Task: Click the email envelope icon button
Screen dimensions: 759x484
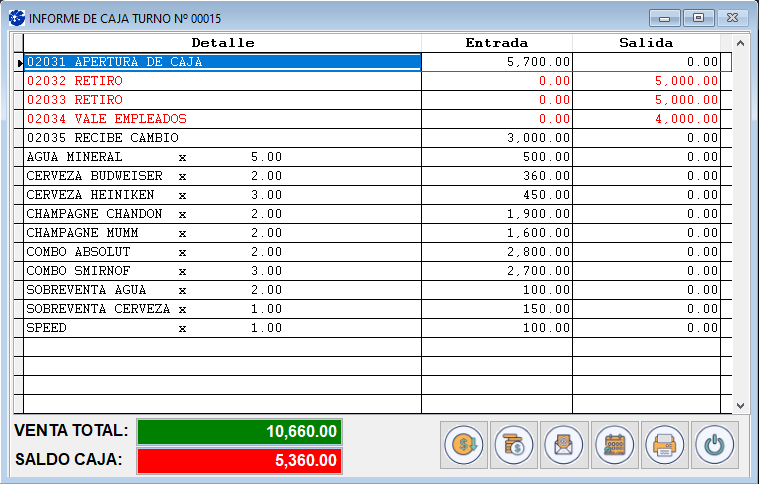Action: [x=563, y=444]
